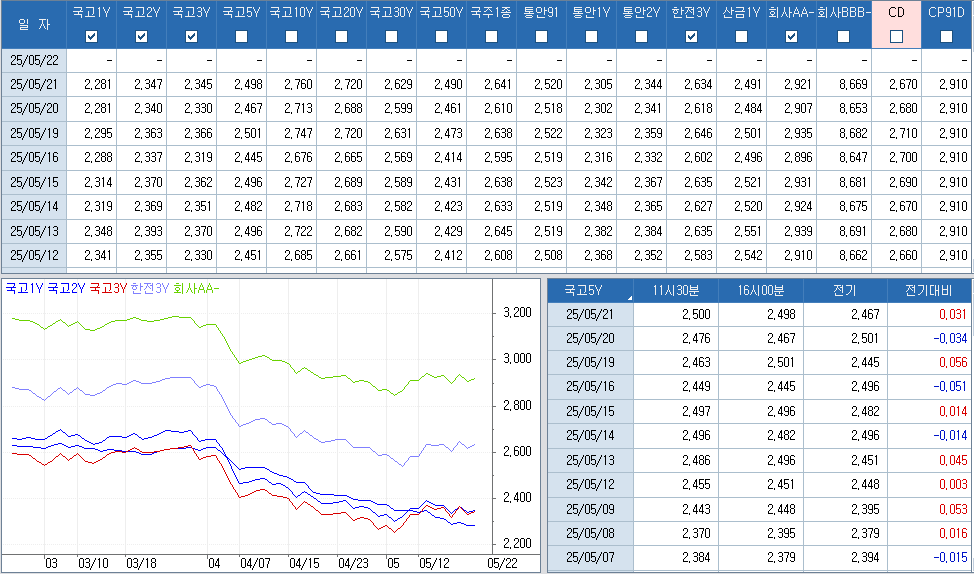Select the 0,056 전기대비 value cell
974x574 pixels.
pyautogui.click(x=929, y=363)
